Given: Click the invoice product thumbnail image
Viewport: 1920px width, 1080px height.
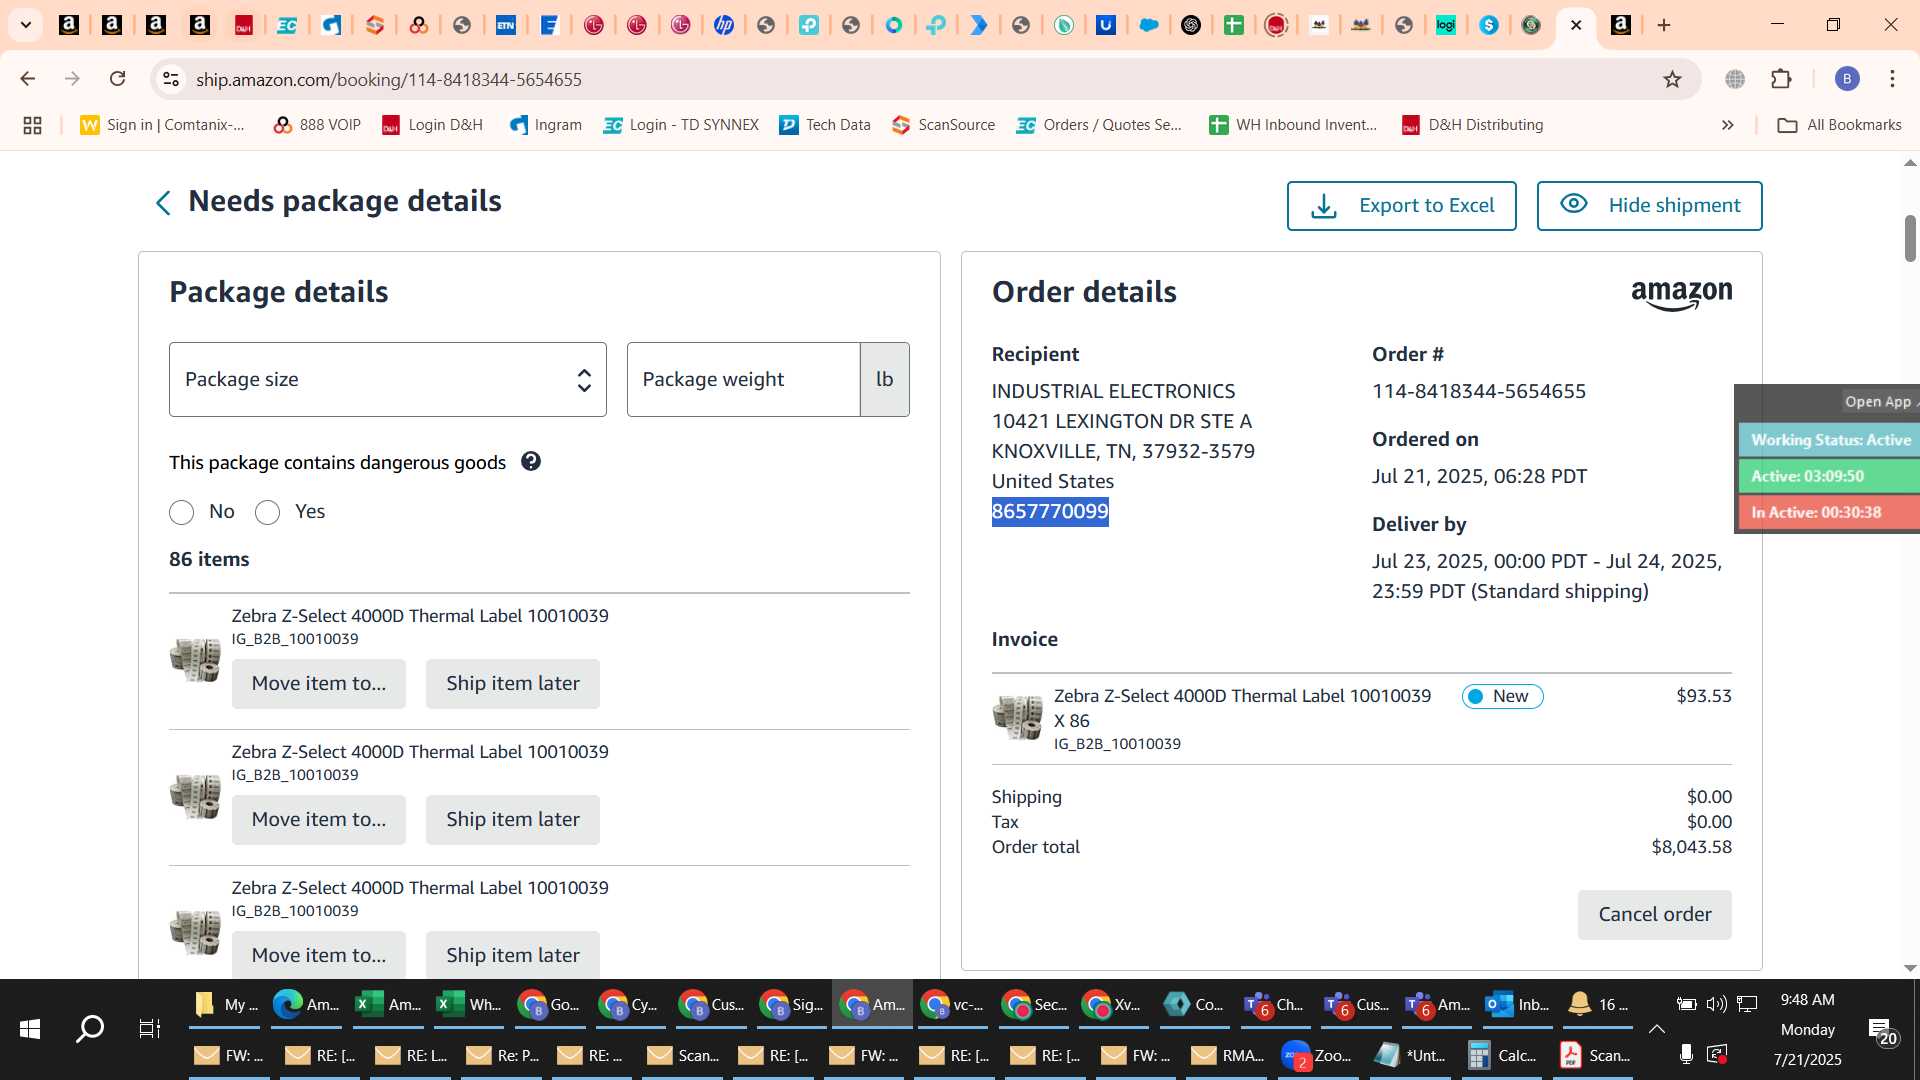Looking at the screenshot, I should 1017,716.
